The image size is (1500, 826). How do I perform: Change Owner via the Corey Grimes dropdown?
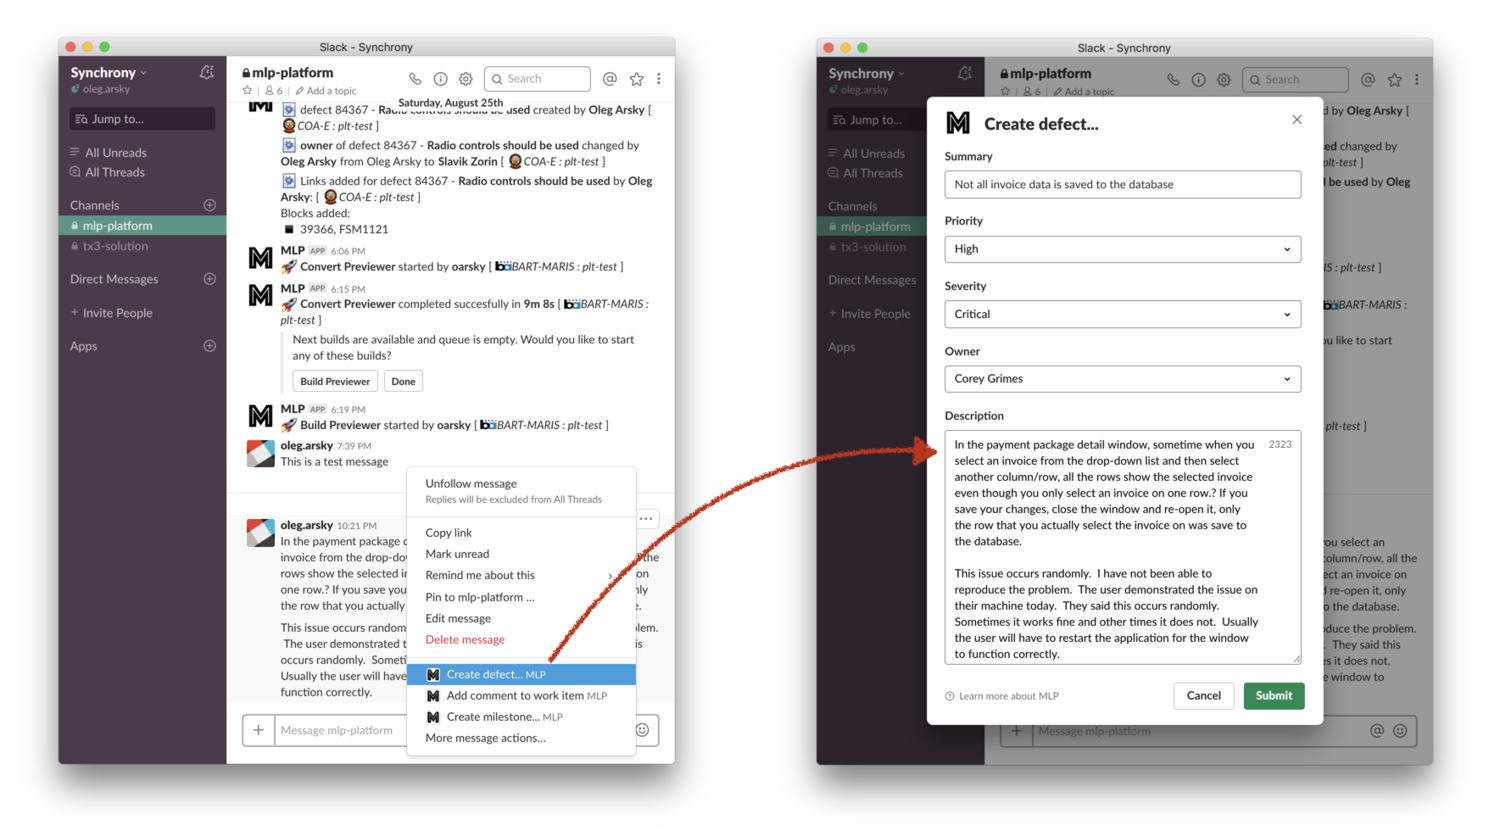[1122, 379]
